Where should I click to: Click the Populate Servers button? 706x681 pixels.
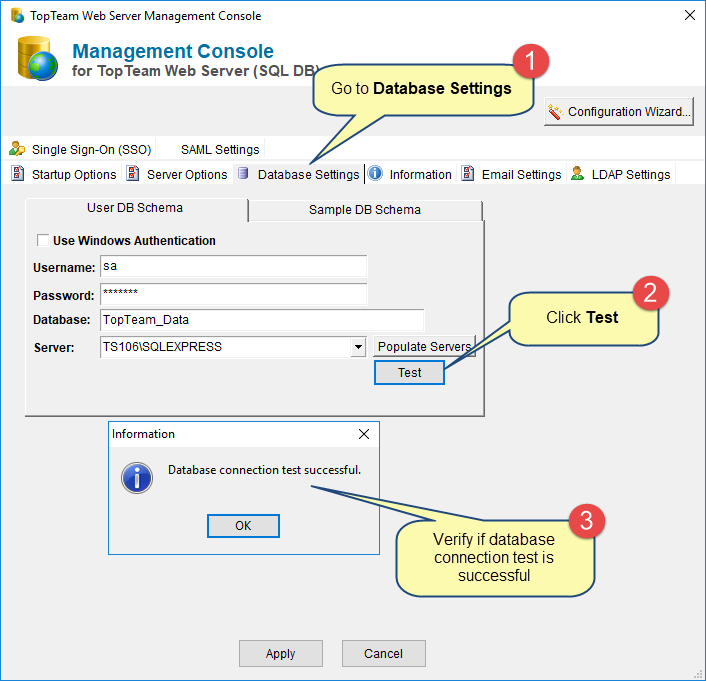[x=425, y=346]
